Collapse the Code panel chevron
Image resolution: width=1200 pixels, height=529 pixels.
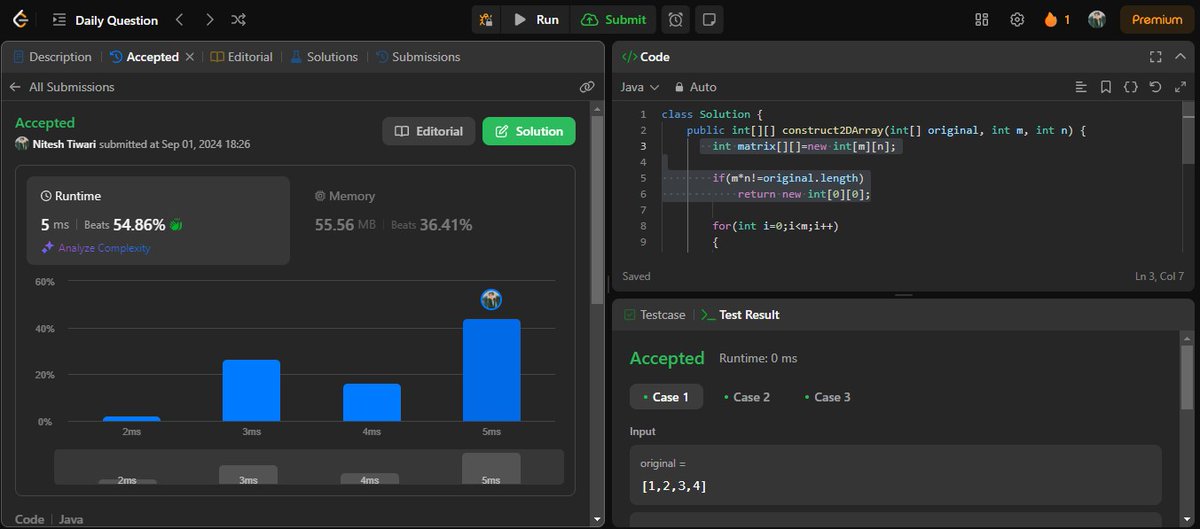click(x=1181, y=57)
